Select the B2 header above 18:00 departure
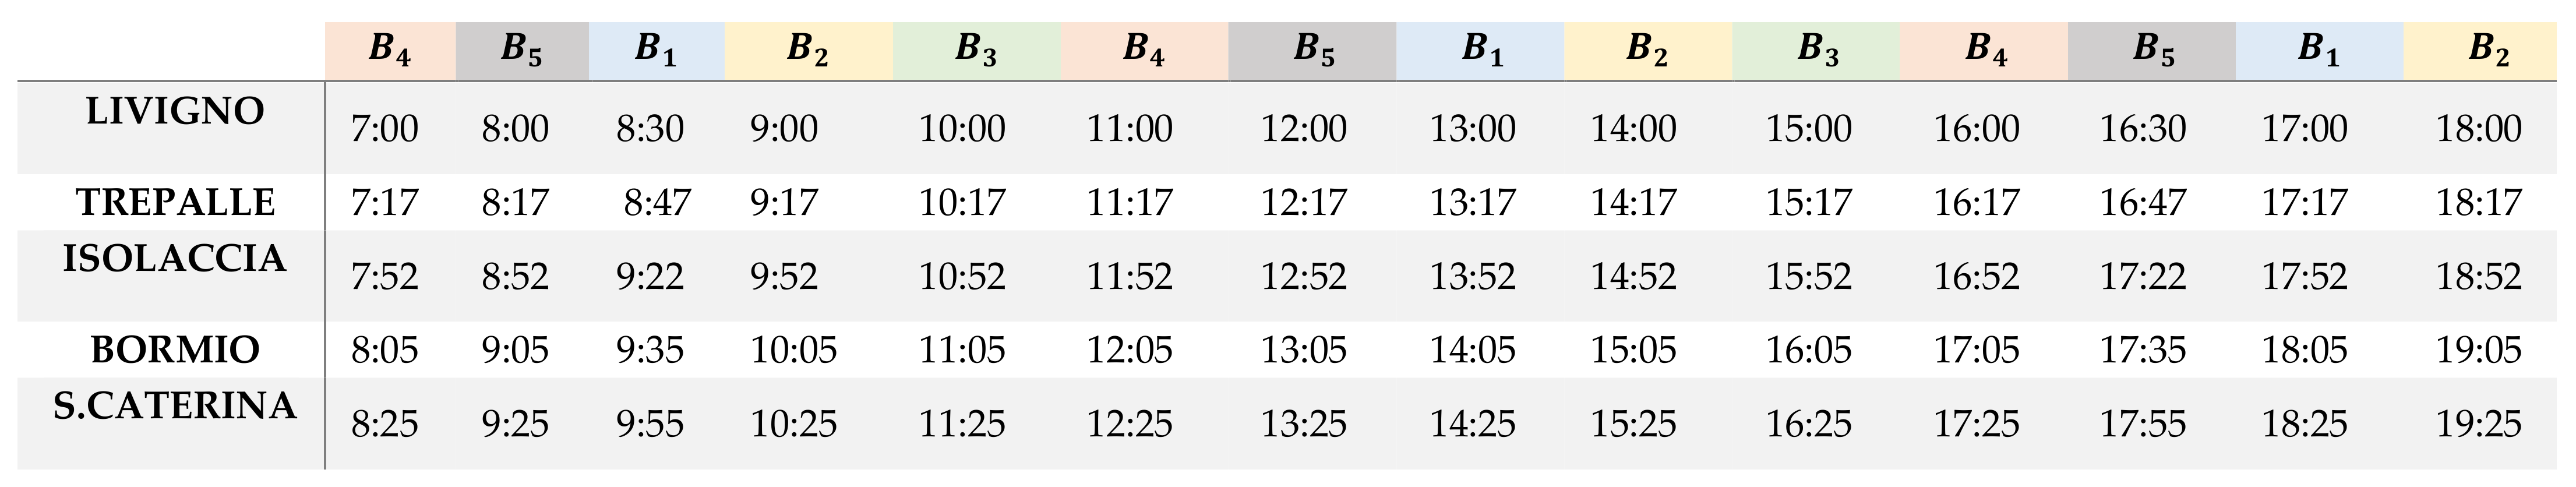Viewport: 2576px width, 487px height. click(2488, 50)
